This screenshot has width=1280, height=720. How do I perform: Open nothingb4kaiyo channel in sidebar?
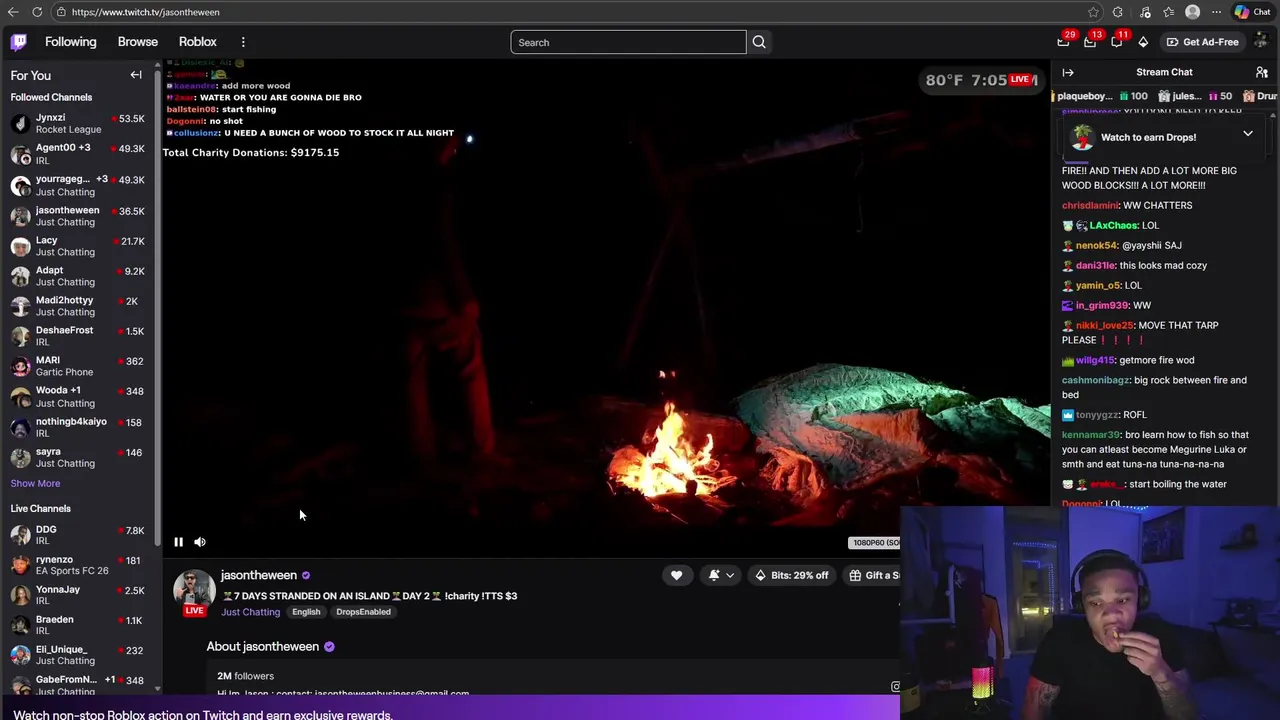pos(78,427)
